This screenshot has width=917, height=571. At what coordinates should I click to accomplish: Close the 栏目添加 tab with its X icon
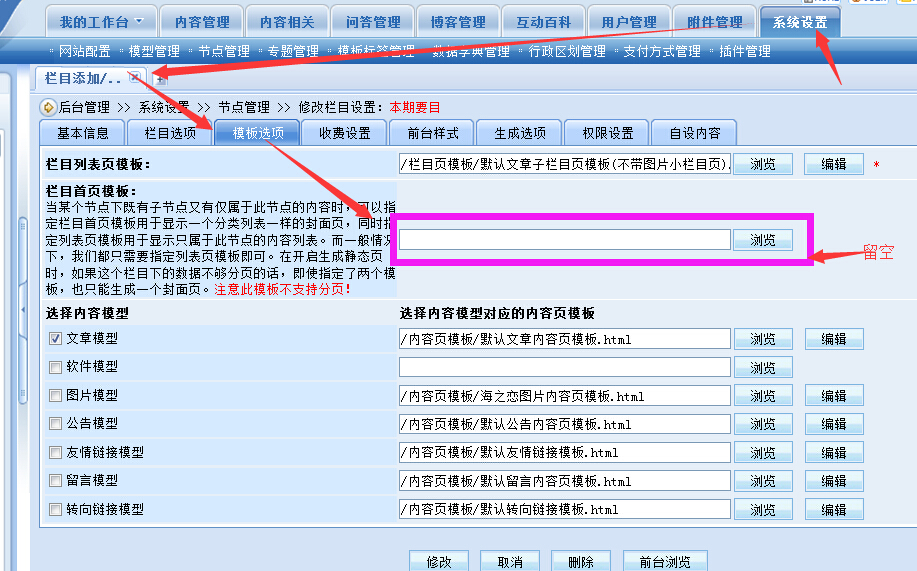coord(135,77)
